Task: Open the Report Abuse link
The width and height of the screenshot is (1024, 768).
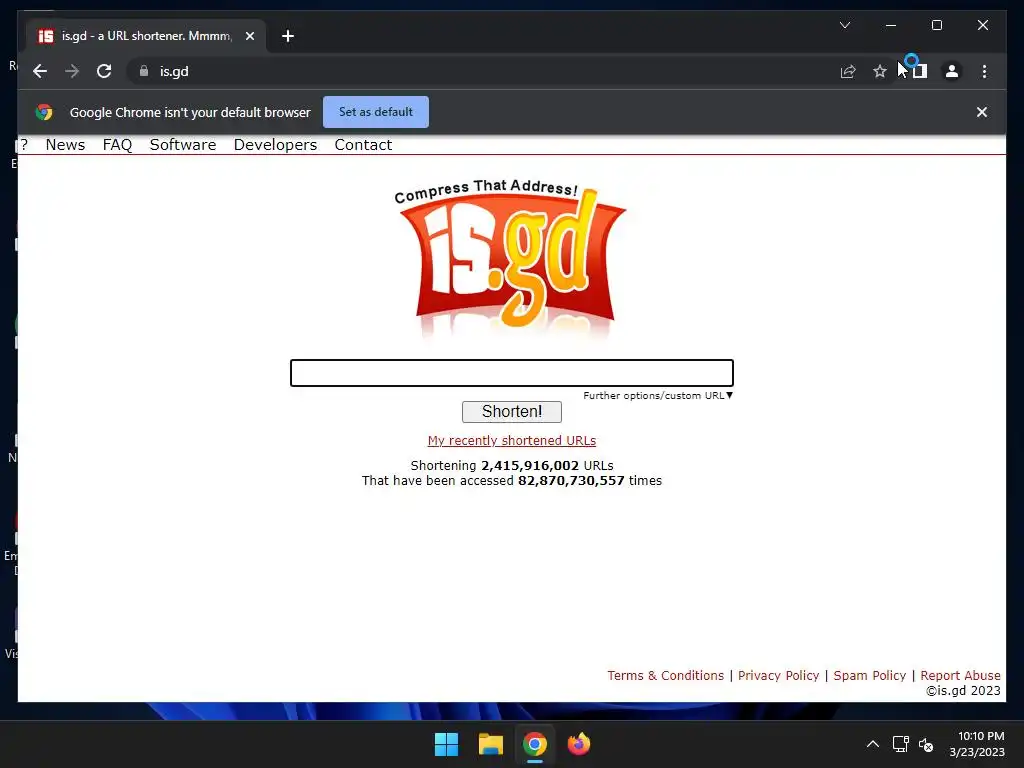Action: (960, 675)
